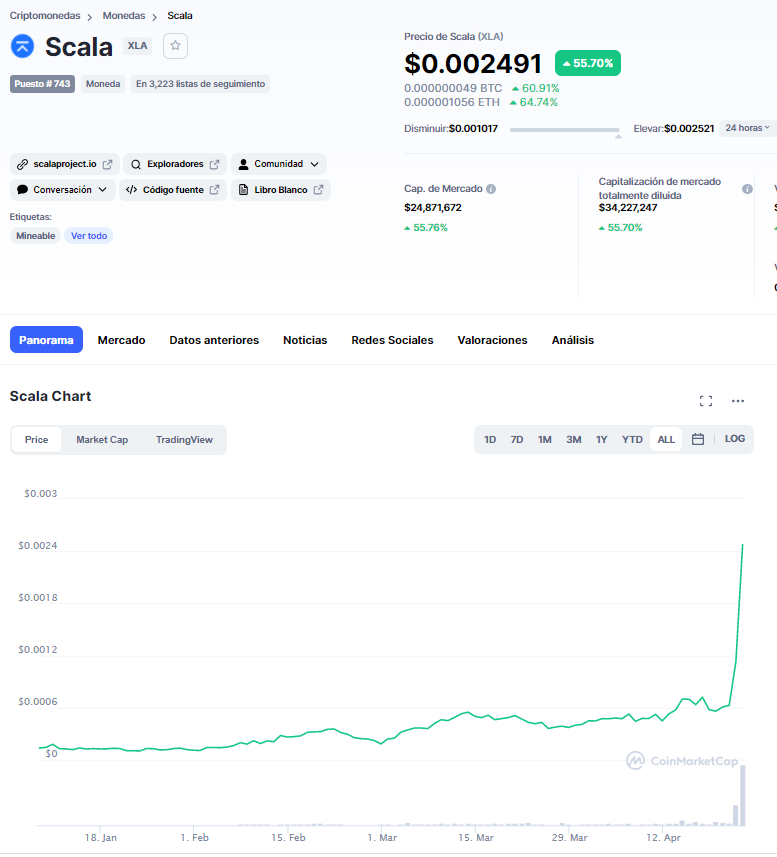Click the Conversación chat bubble icon
This screenshot has height=857, width=777.
point(22,190)
